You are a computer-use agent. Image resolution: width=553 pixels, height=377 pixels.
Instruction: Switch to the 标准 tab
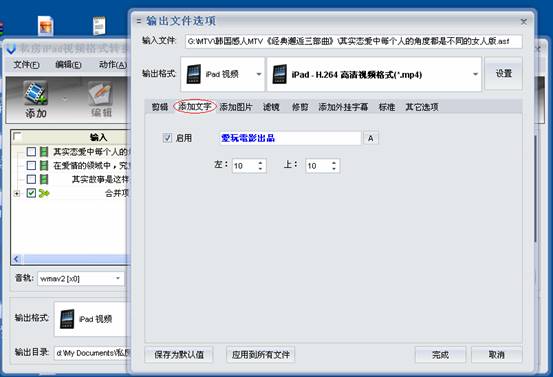click(387, 107)
